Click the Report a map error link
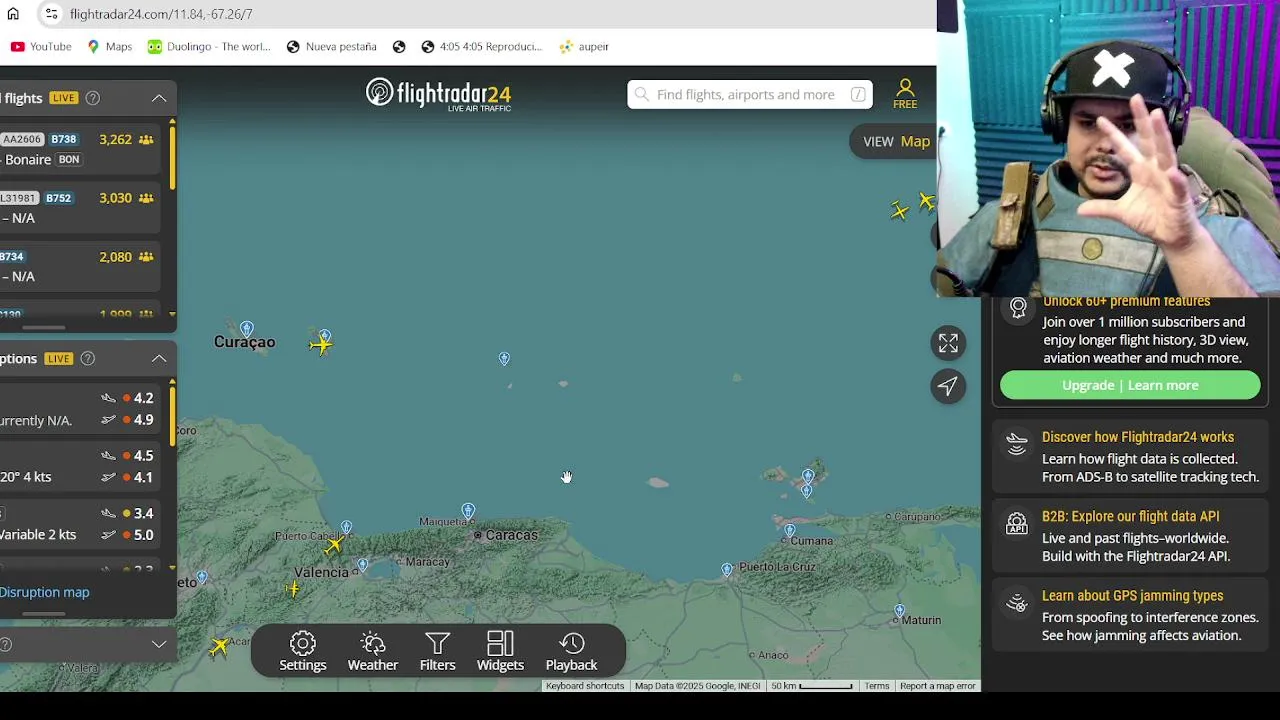1280x720 pixels. (937, 686)
